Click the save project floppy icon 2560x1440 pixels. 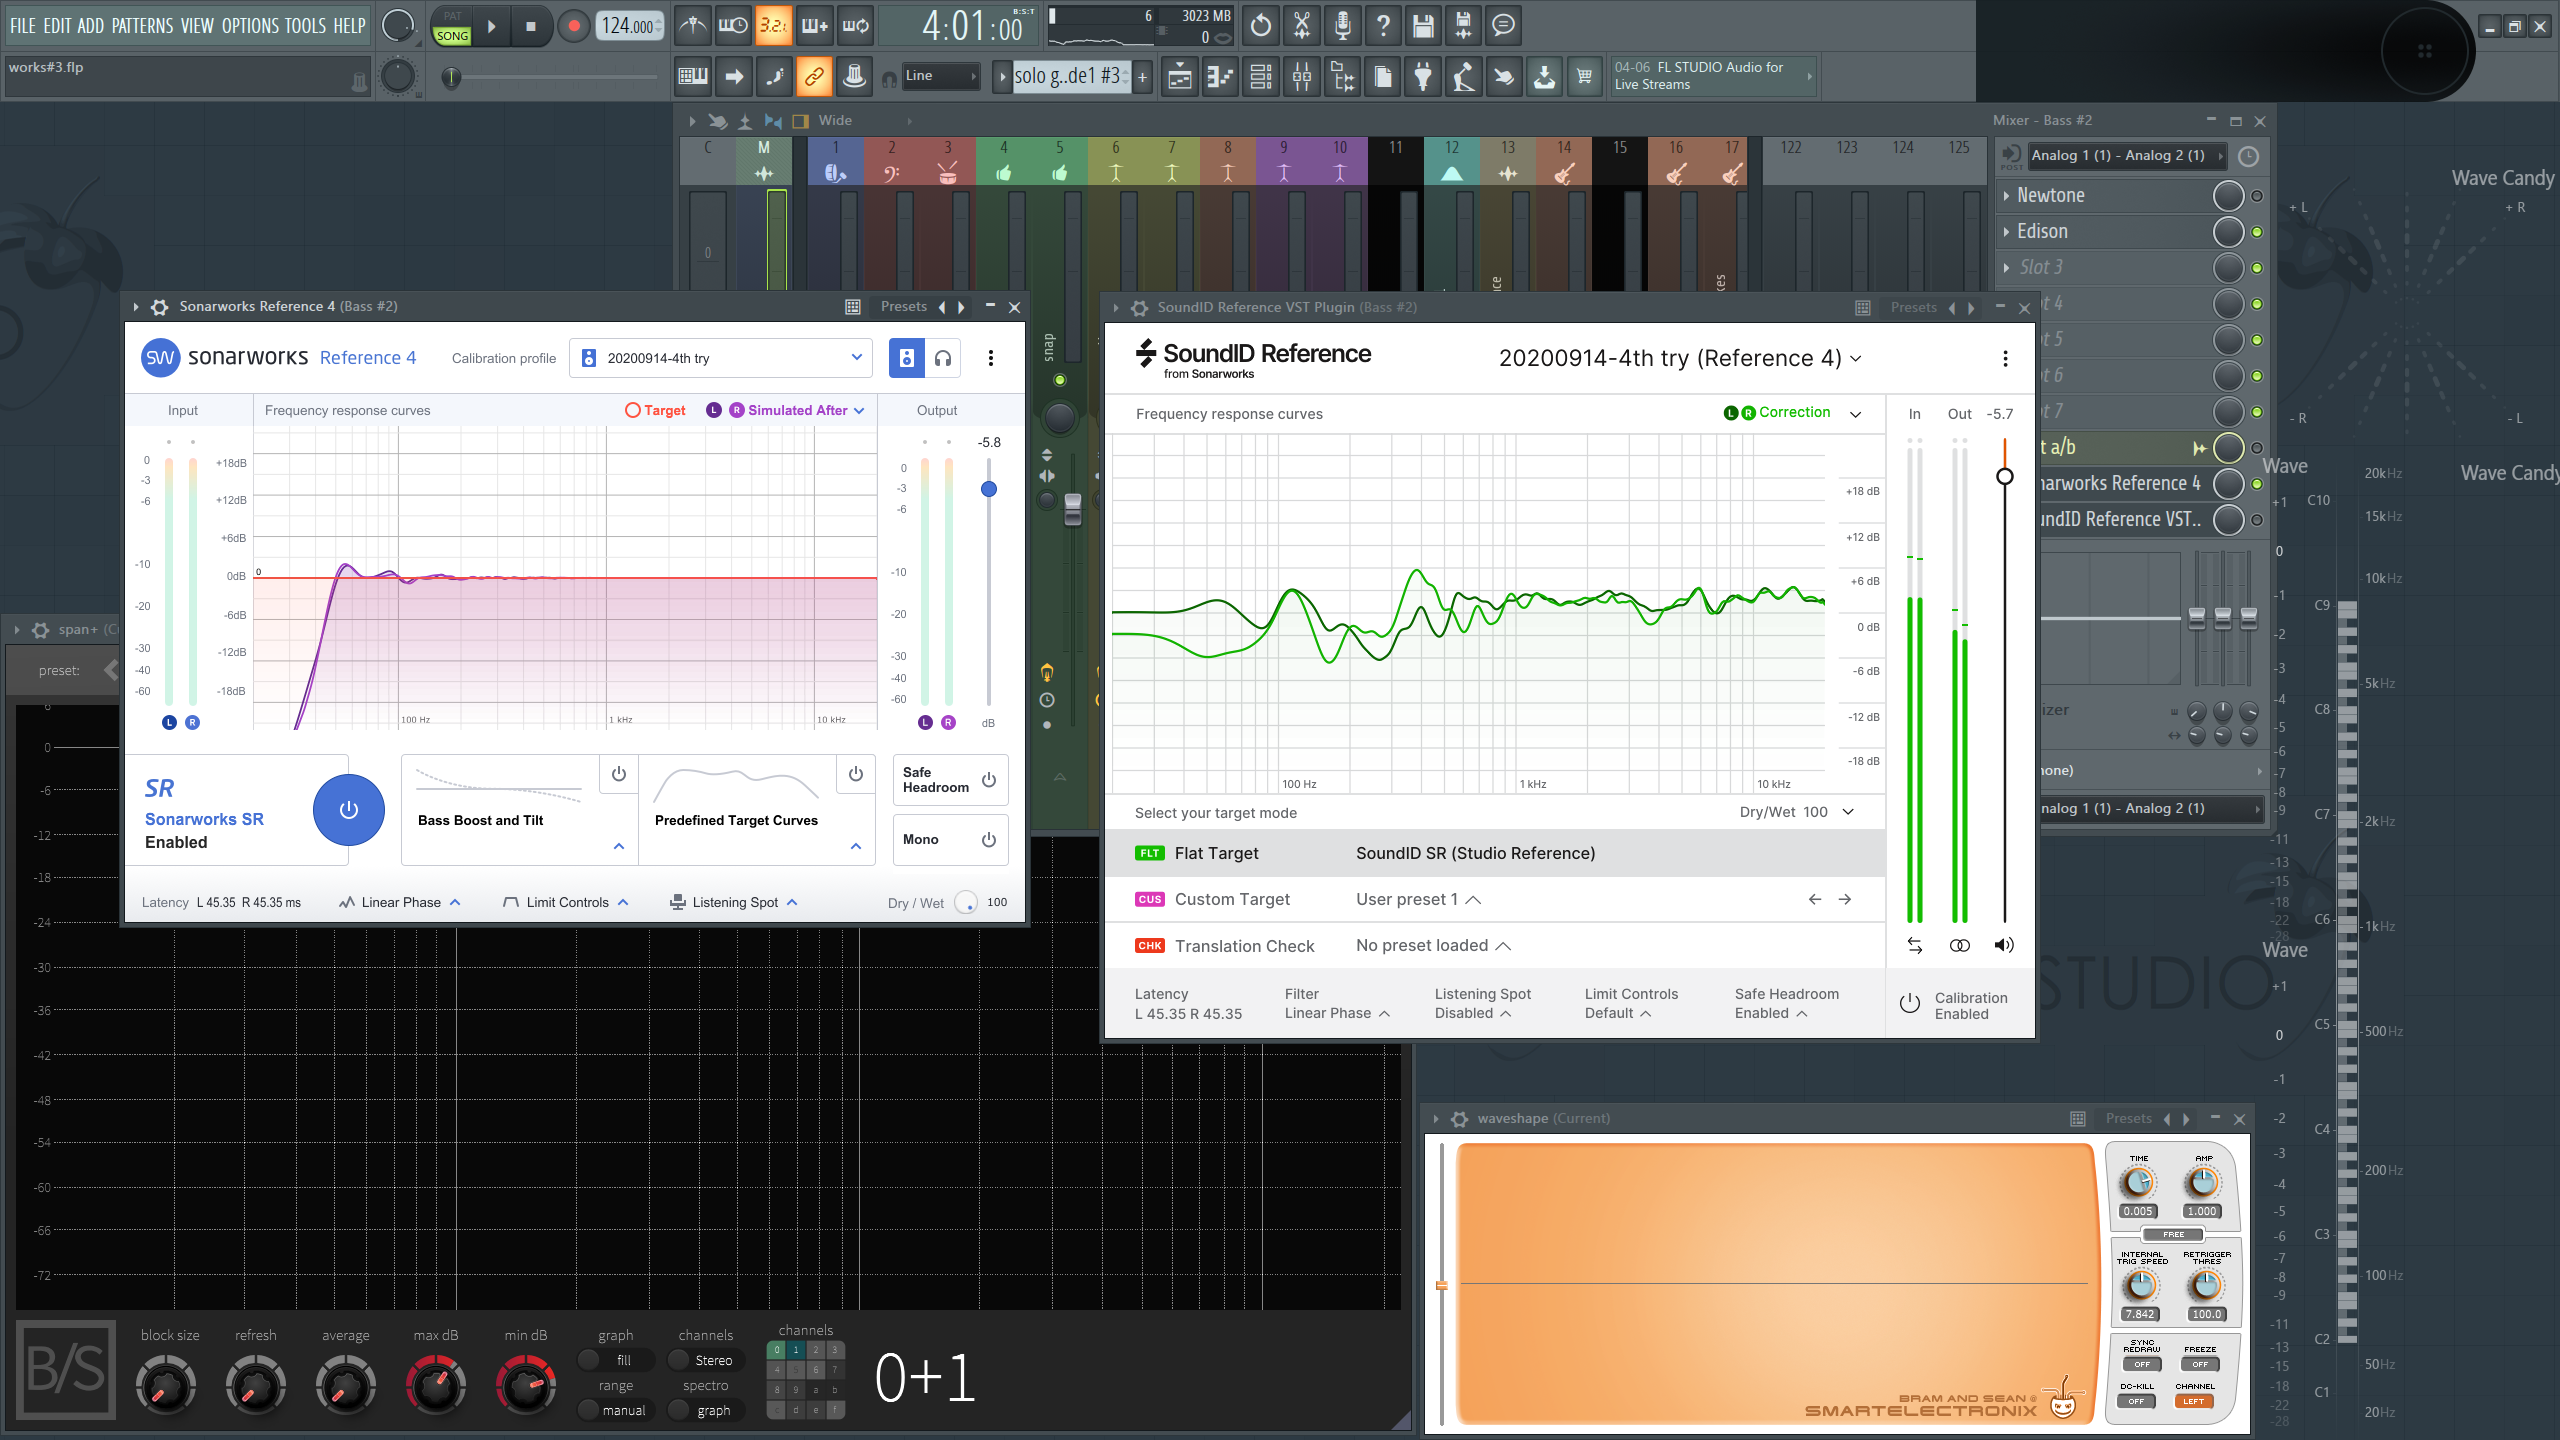pyautogui.click(x=1423, y=26)
